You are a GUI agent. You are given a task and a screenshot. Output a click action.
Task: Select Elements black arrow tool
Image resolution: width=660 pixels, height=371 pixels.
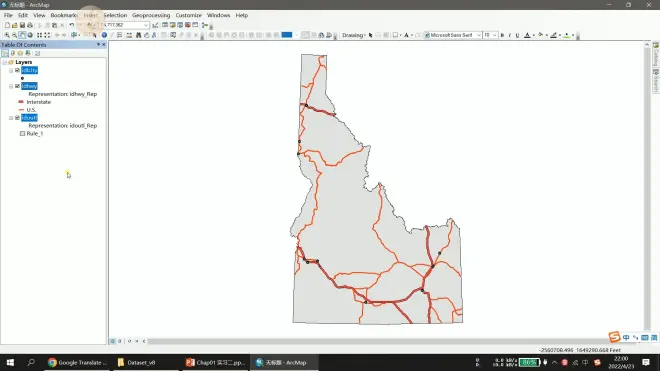95,35
